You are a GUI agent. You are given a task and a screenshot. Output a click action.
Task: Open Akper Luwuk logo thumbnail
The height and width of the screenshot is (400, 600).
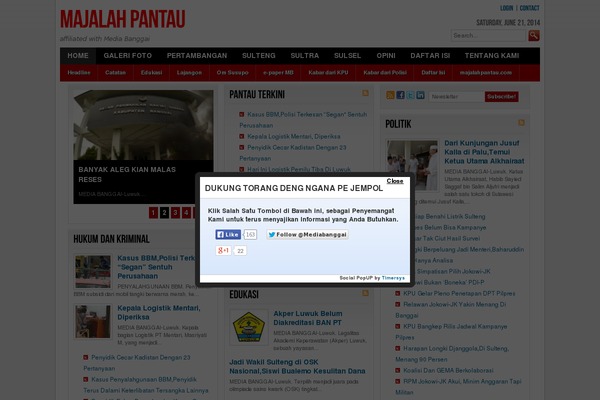[249, 327]
